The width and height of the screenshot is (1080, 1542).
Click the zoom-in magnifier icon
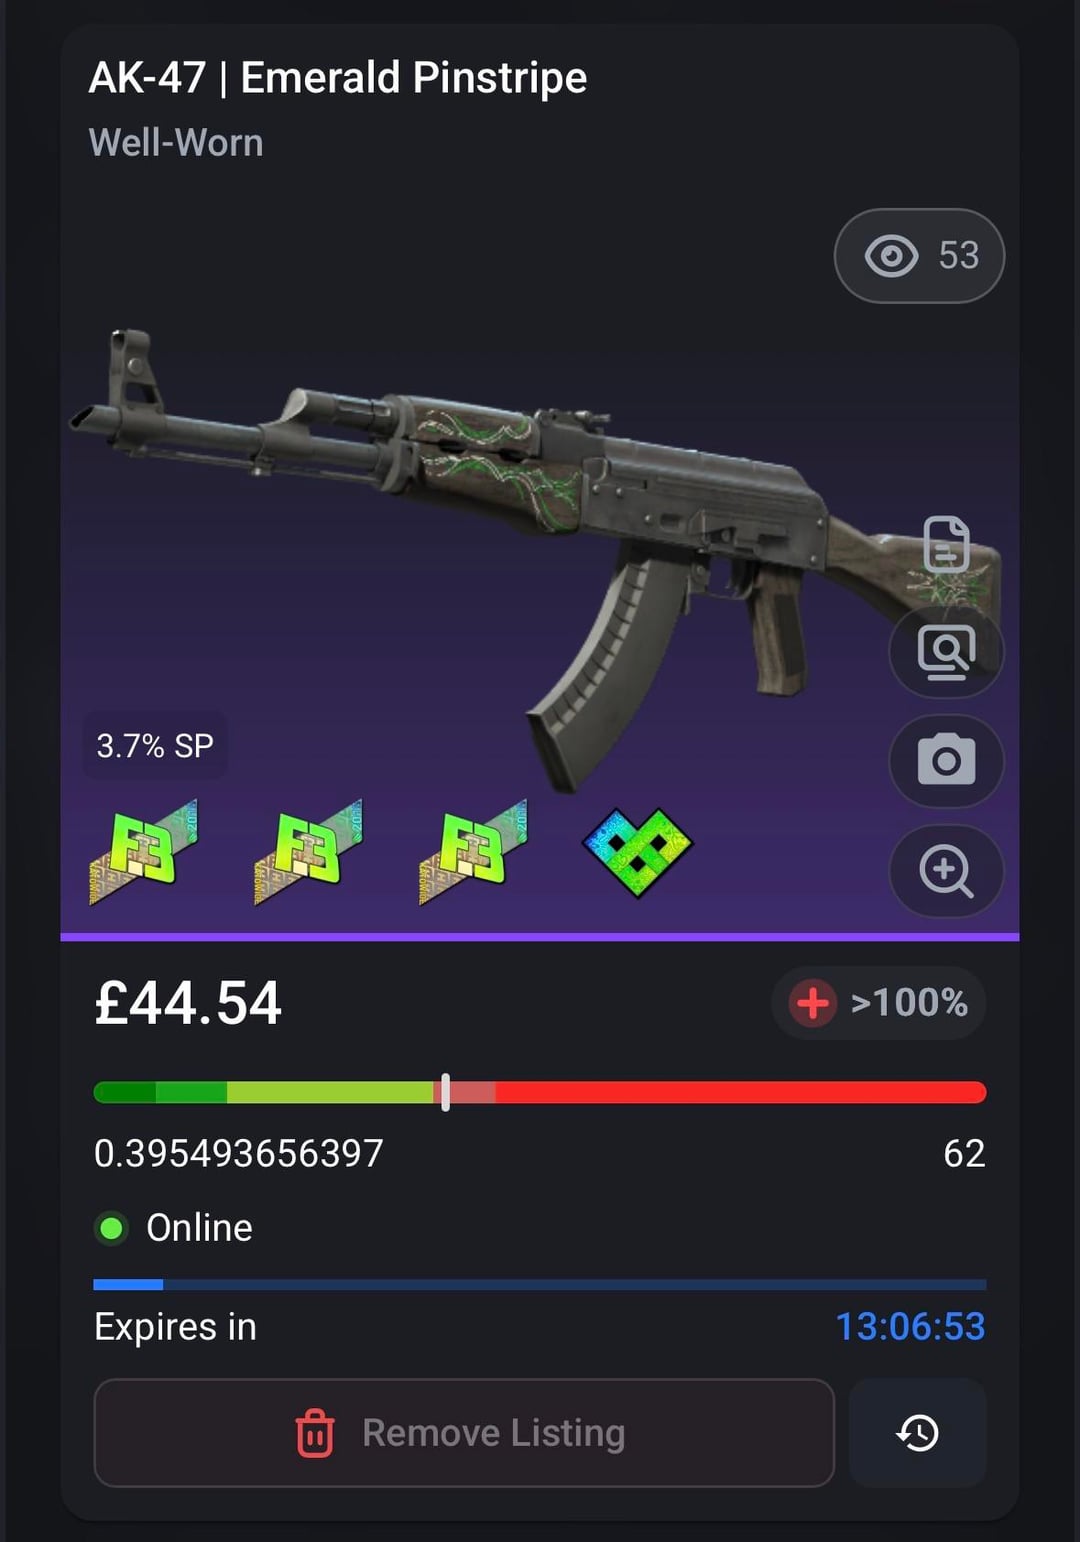click(x=946, y=871)
